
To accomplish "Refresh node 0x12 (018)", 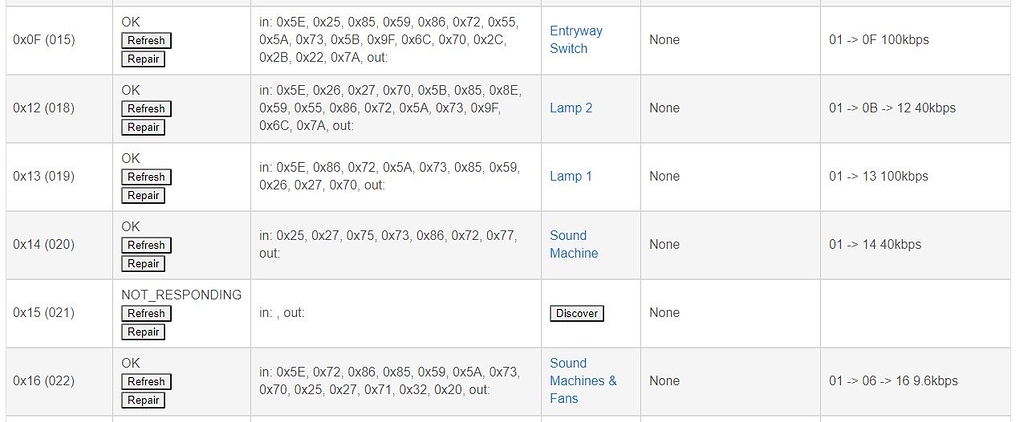I will tap(146, 108).
